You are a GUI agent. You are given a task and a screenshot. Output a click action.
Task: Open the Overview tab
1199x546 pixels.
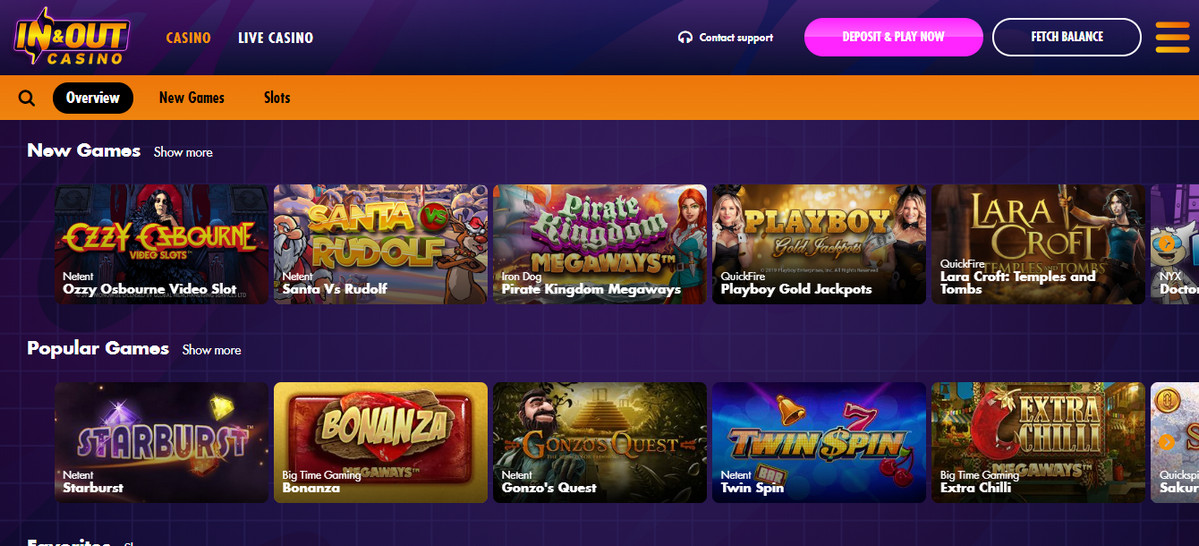tap(93, 98)
